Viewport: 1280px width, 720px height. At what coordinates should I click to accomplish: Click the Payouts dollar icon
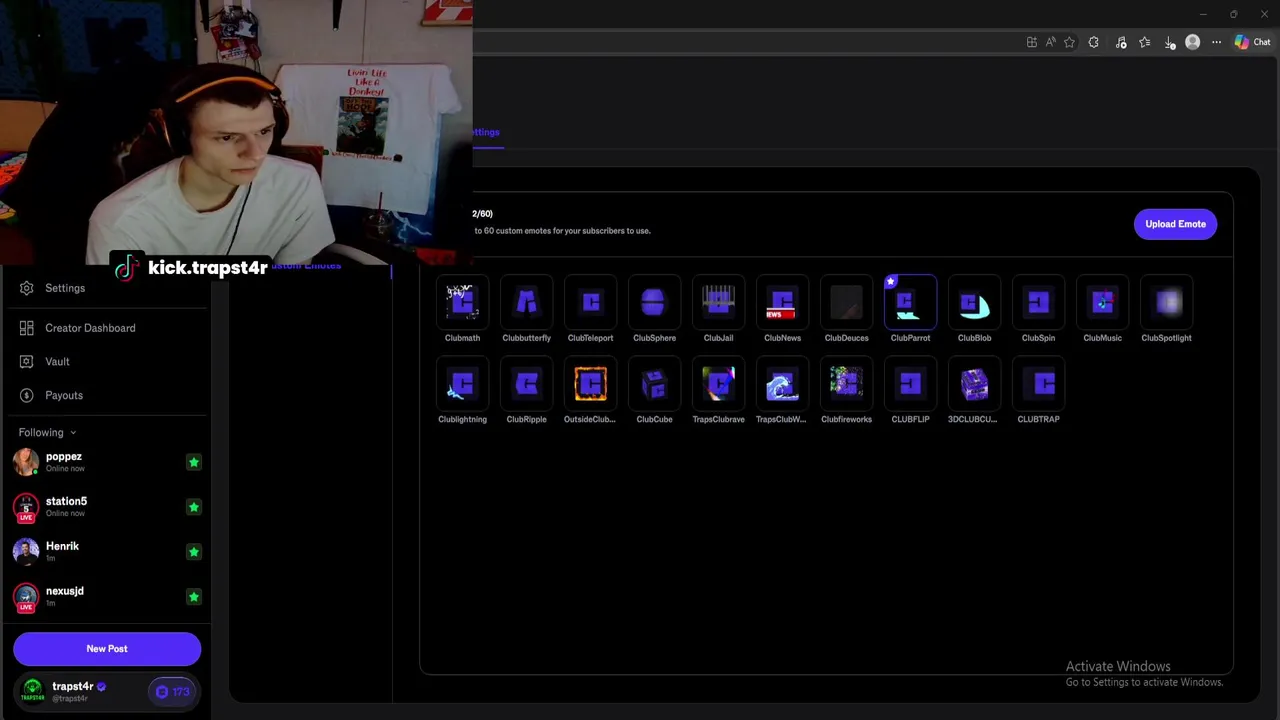point(26,395)
